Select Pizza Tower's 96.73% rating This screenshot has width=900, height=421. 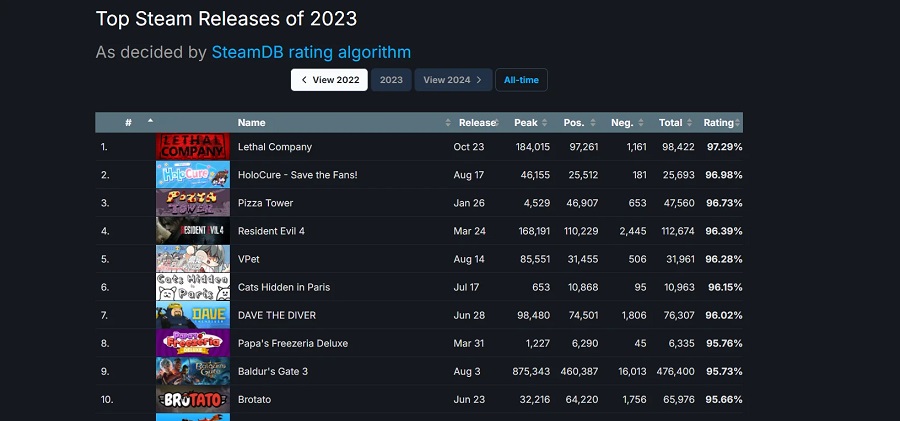[724, 203]
